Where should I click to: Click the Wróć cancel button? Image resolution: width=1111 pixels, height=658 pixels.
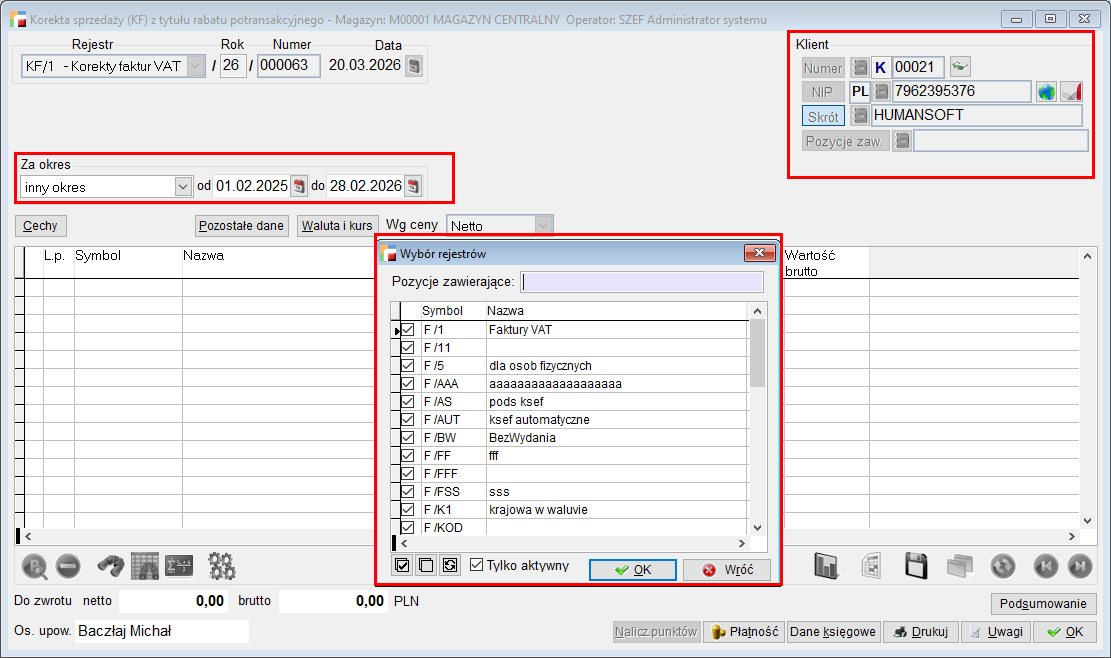727,570
